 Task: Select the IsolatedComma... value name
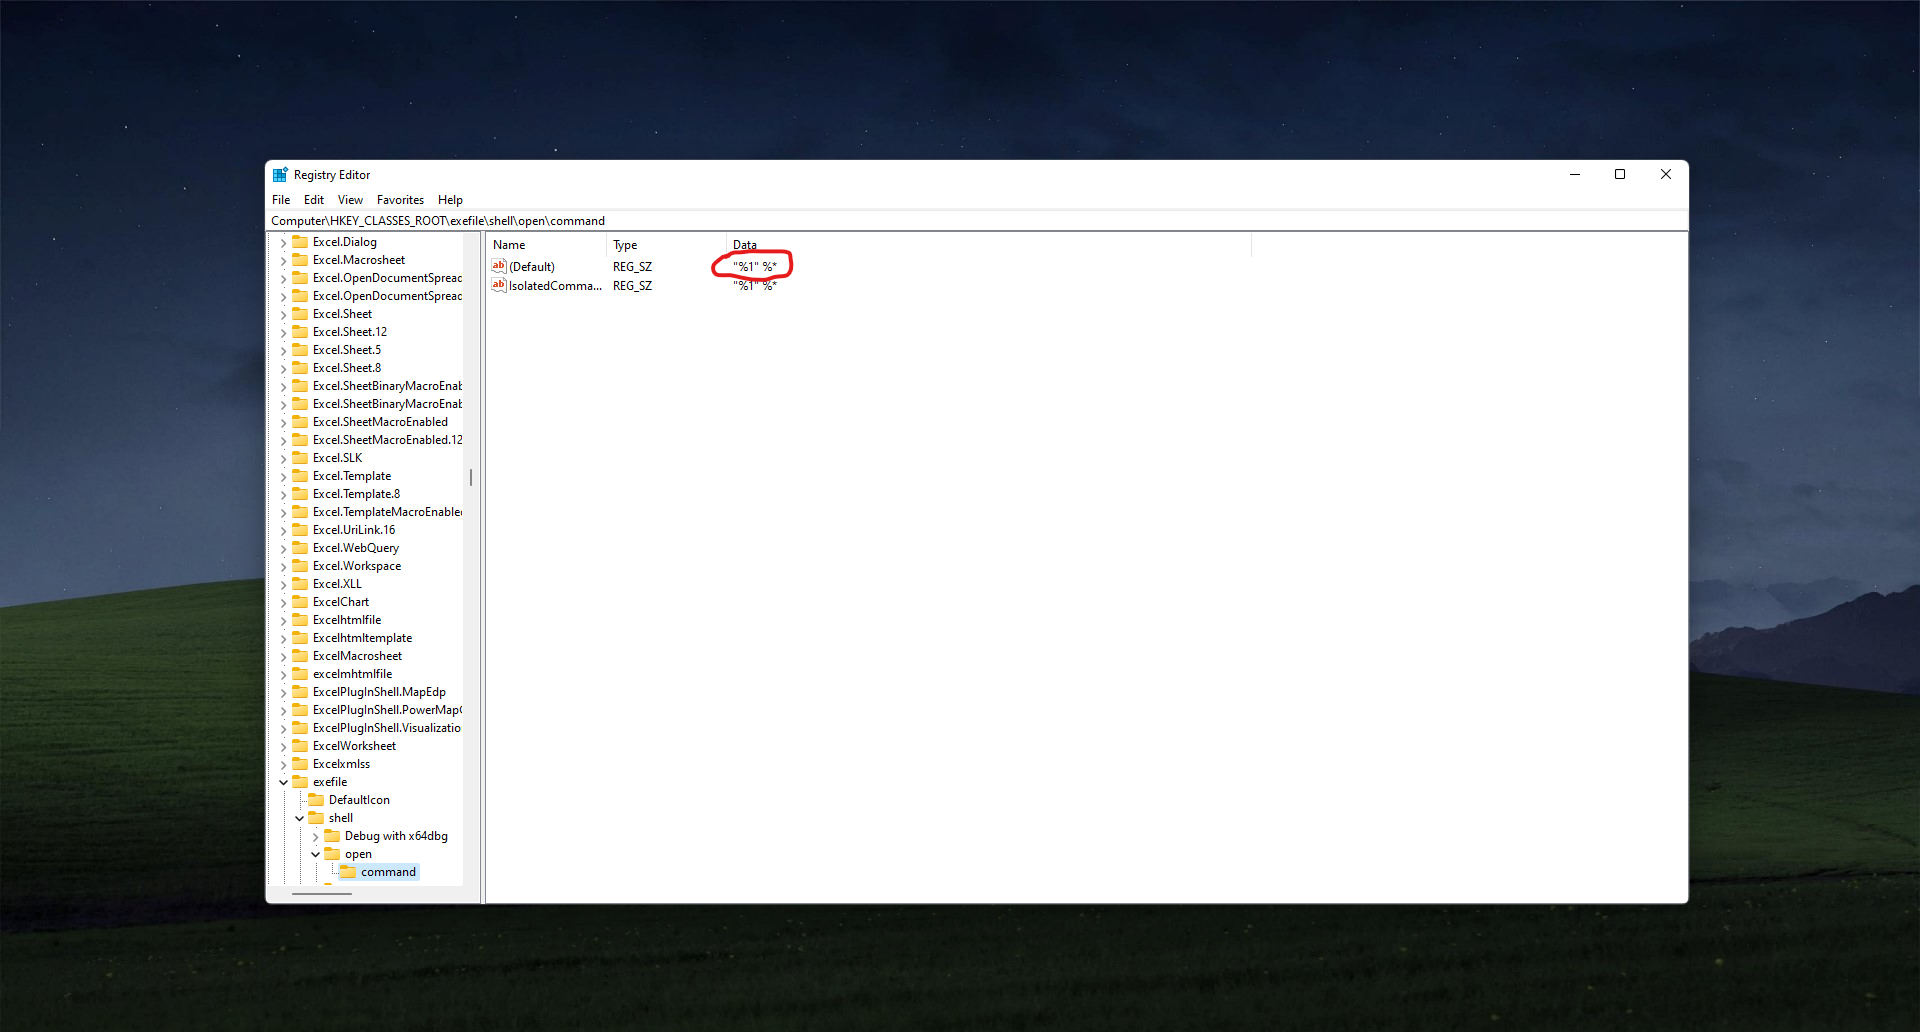[555, 286]
